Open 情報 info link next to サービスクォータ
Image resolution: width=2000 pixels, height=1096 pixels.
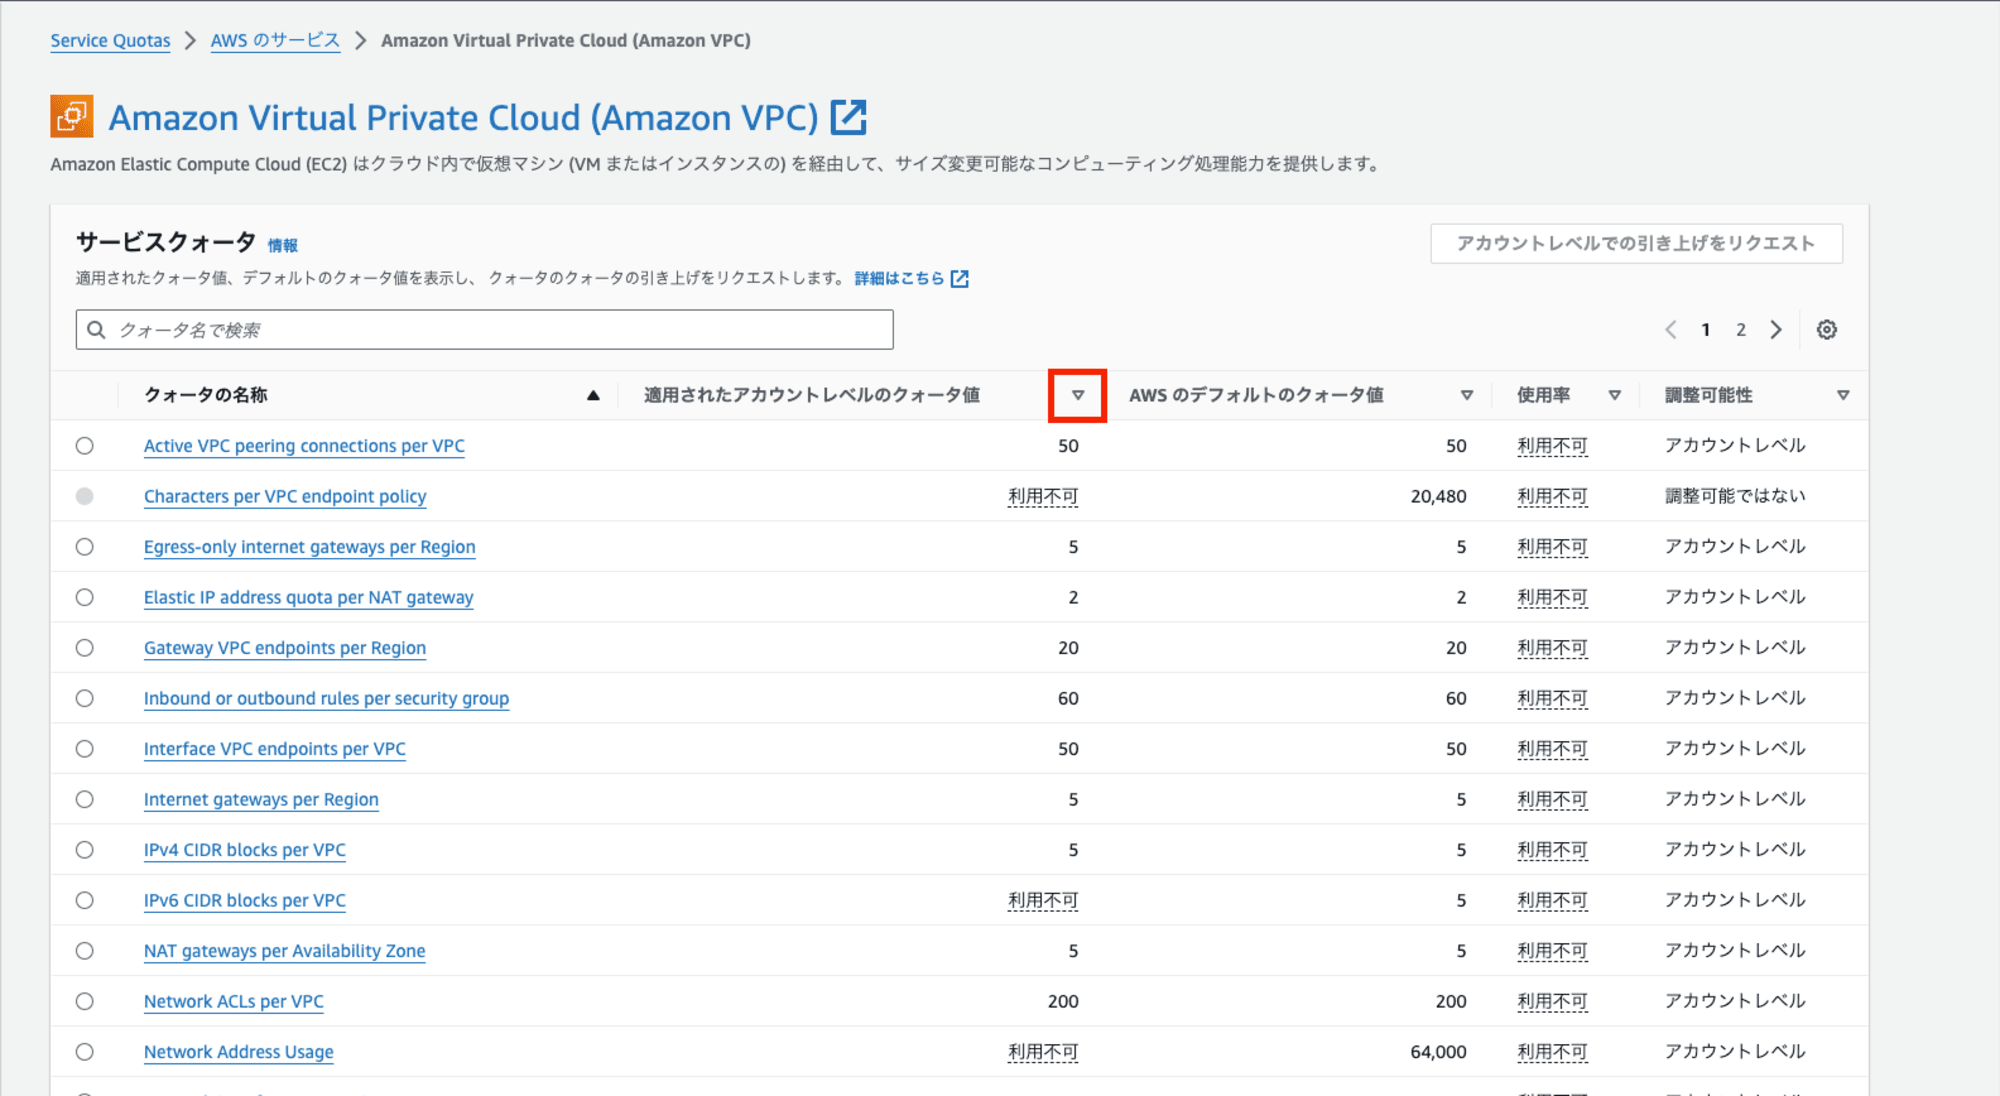[x=282, y=245]
